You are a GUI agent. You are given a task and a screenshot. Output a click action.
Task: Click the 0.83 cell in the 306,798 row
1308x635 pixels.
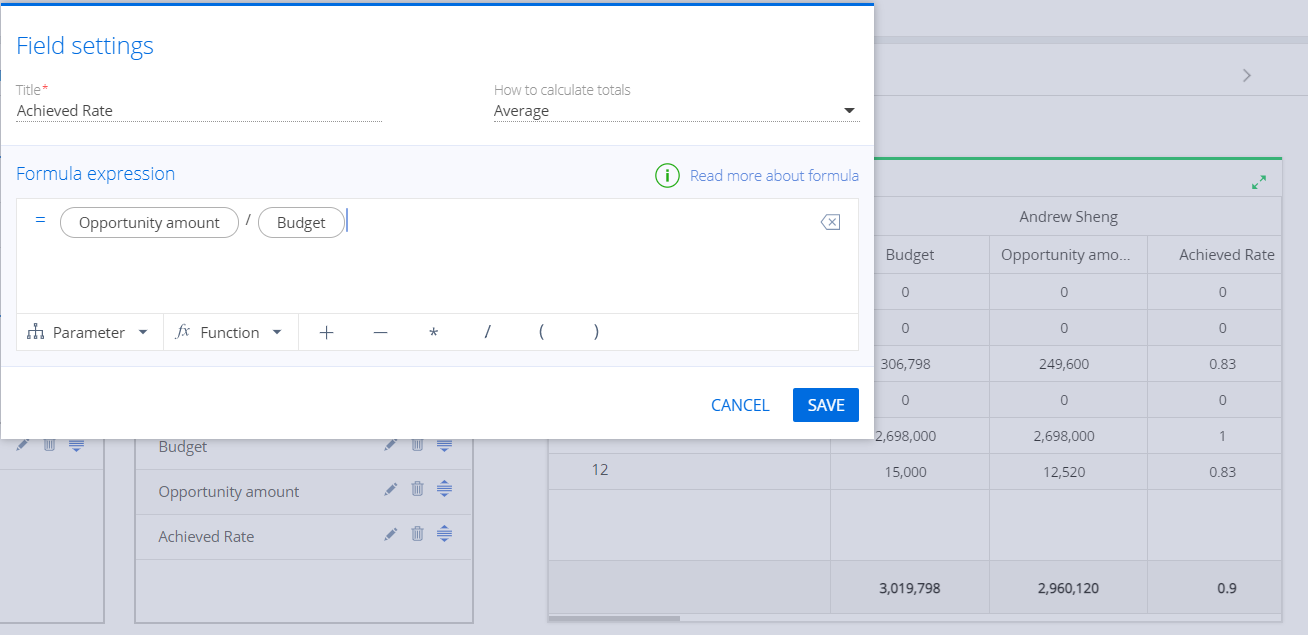click(1222, 364)
